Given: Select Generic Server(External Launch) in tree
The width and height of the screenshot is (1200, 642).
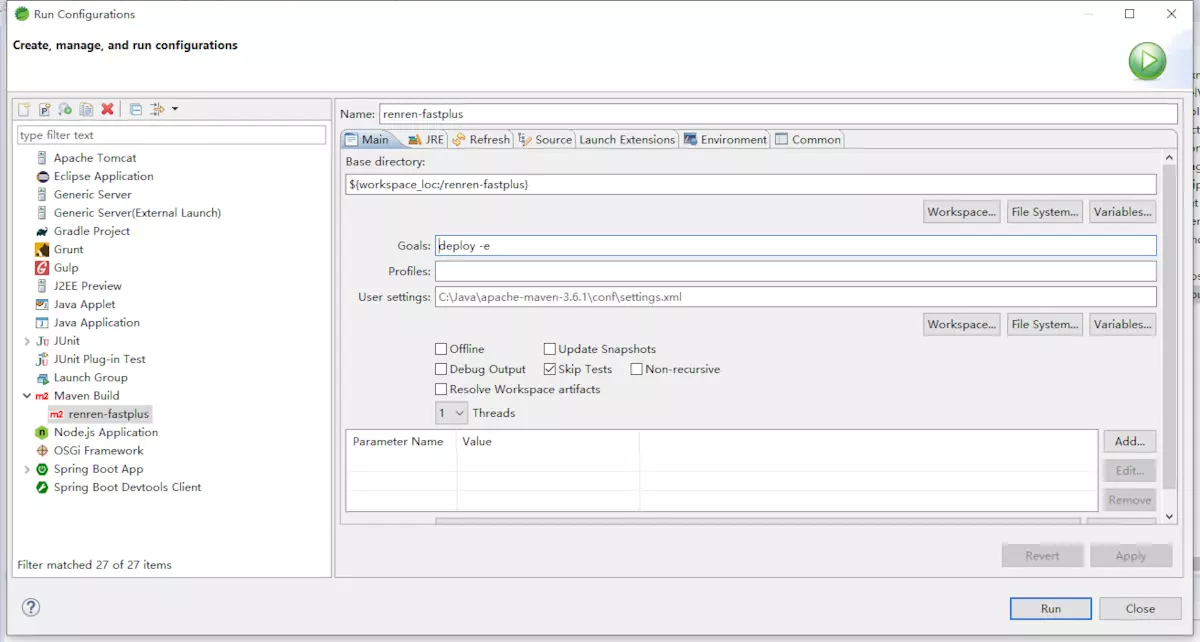Looking at the screenshot, I should click(x=137, y=213).
